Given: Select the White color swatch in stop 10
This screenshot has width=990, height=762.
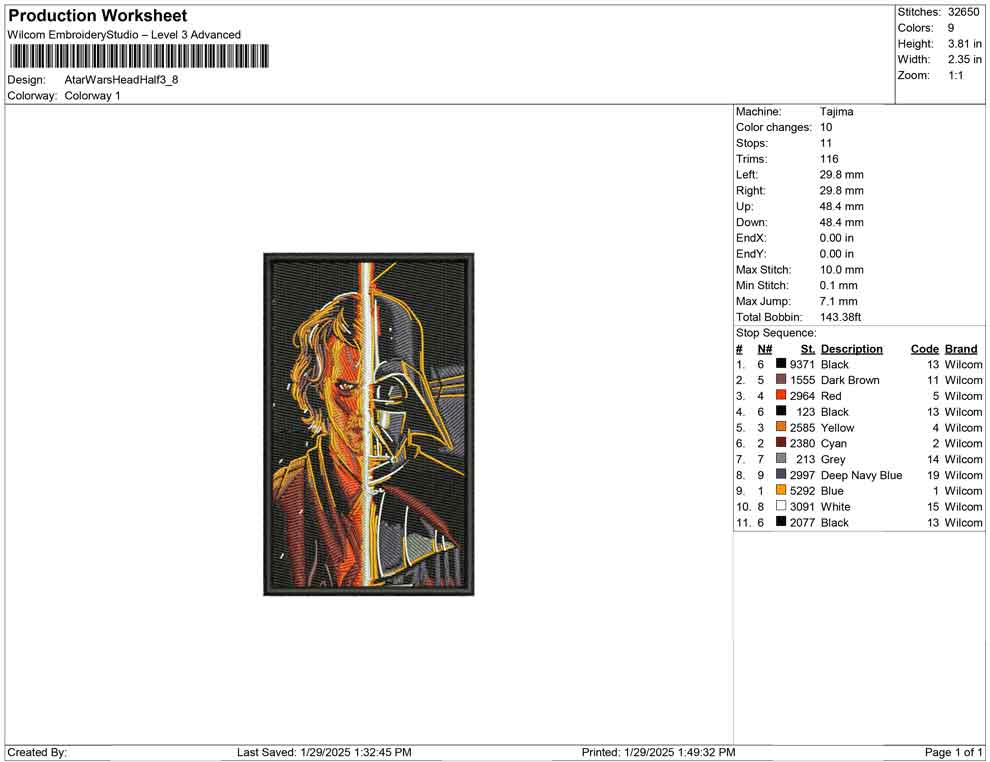Looking at the screenshot, I should (781, 506).
